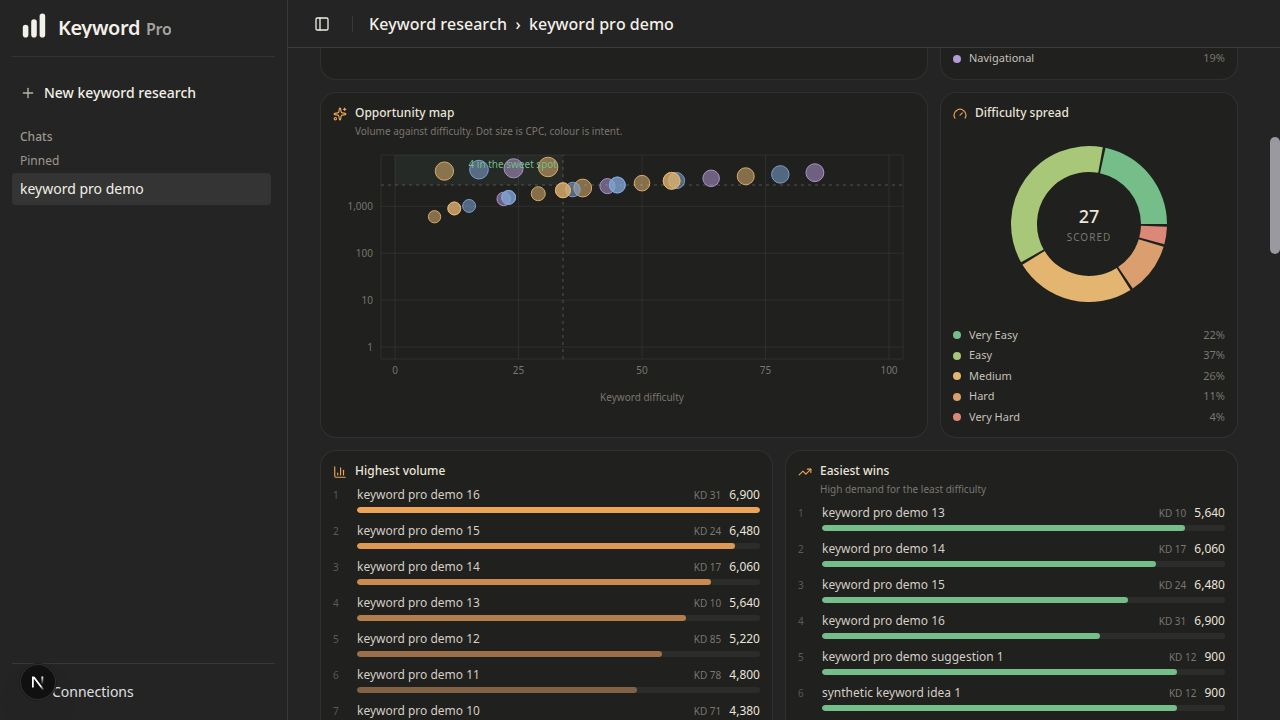
Task: Click the Difficulty spread heading
Action: tap(1022, 113)
